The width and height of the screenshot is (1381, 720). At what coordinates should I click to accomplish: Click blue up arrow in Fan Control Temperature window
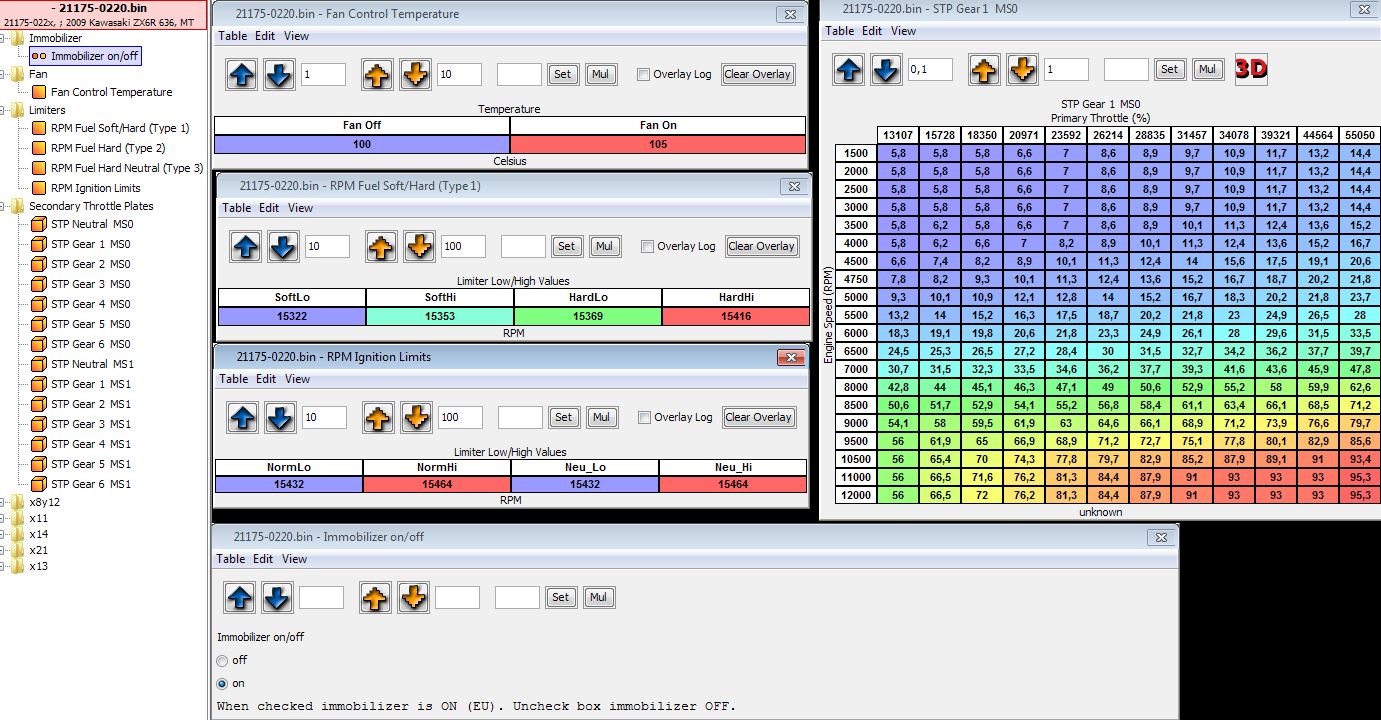[241, 74]
